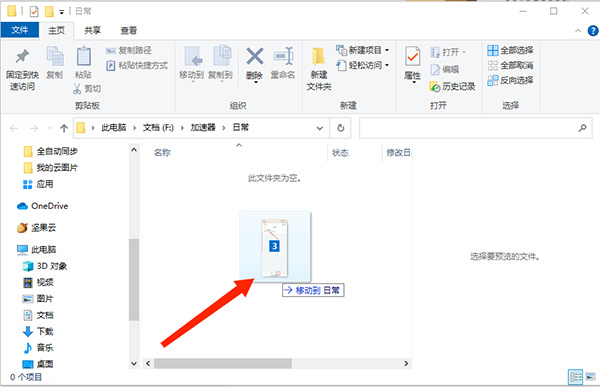Click Cut (剪切) scissors icon
The image size is (600, 387).
[x=77, y=89]
